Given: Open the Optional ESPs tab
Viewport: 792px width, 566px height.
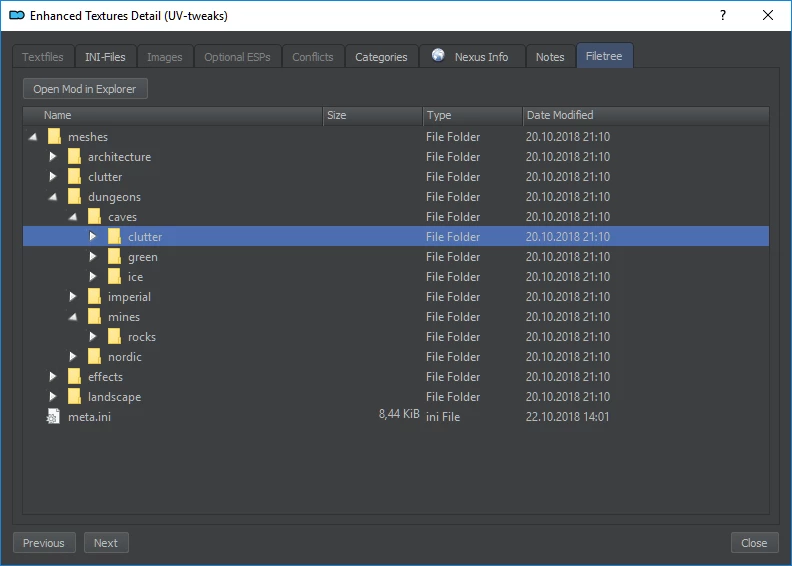Looking at the screenshot, I should 237,57.
